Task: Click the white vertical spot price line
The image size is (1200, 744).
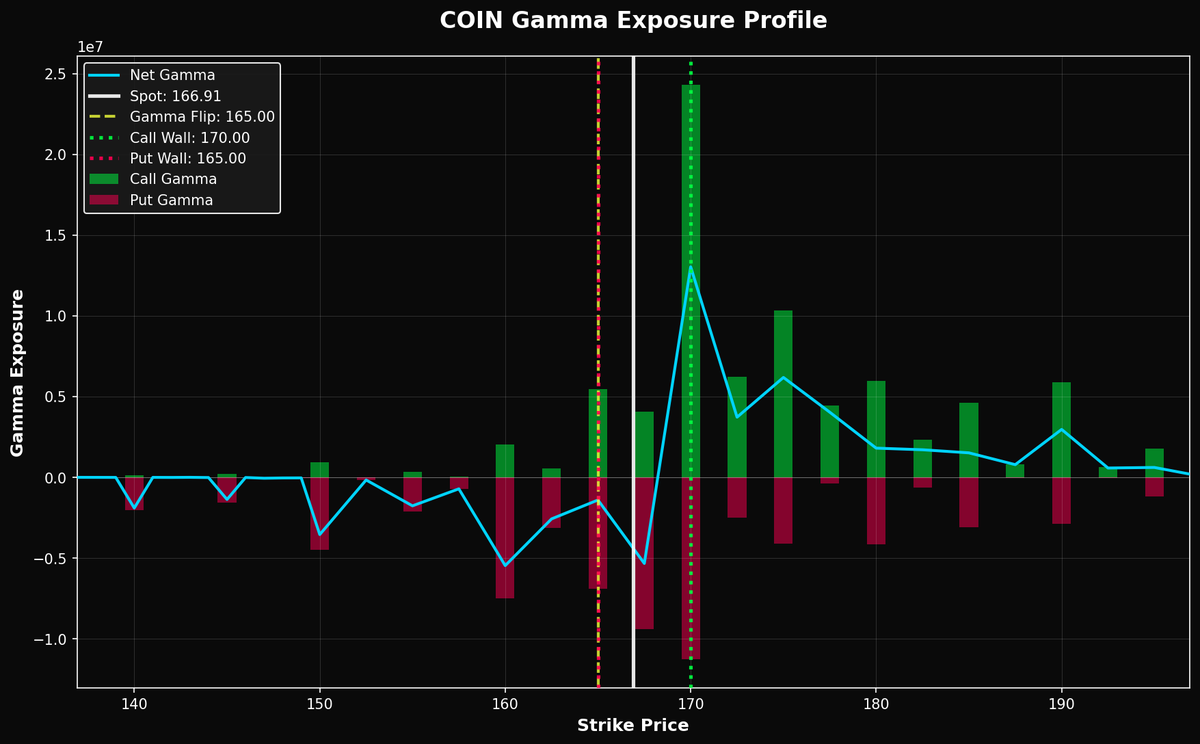Action: click(633, 372)
